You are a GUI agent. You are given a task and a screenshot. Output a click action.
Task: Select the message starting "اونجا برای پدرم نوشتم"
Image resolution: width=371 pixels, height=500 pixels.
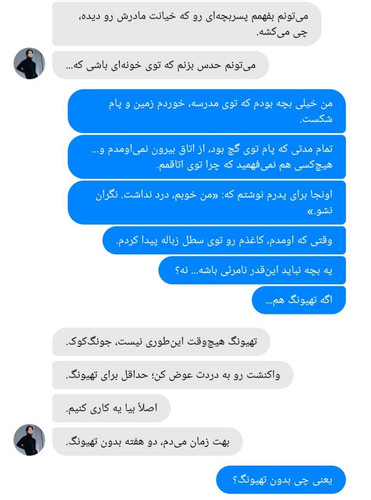(x=207, y=202)
